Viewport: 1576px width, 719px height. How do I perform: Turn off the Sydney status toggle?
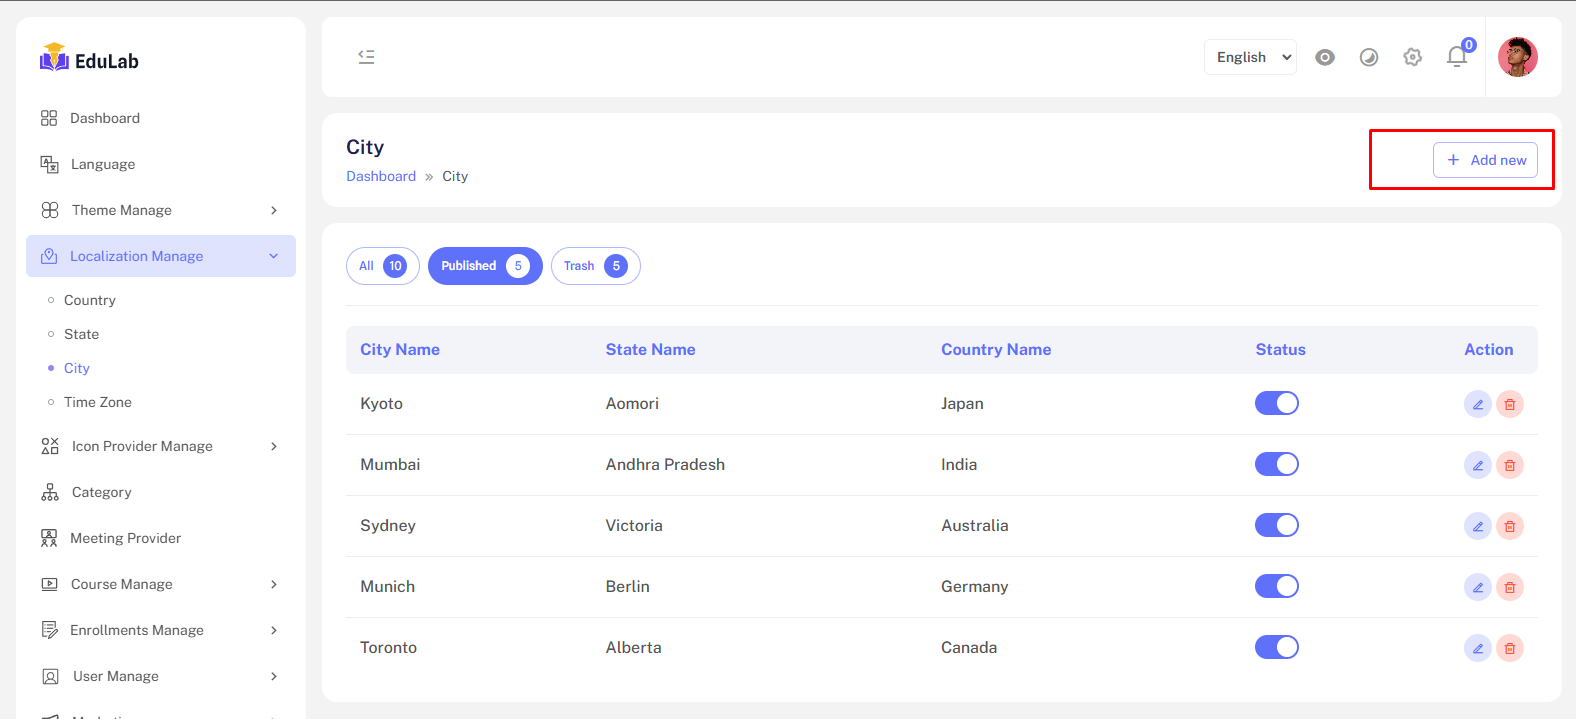[1276, 525]
